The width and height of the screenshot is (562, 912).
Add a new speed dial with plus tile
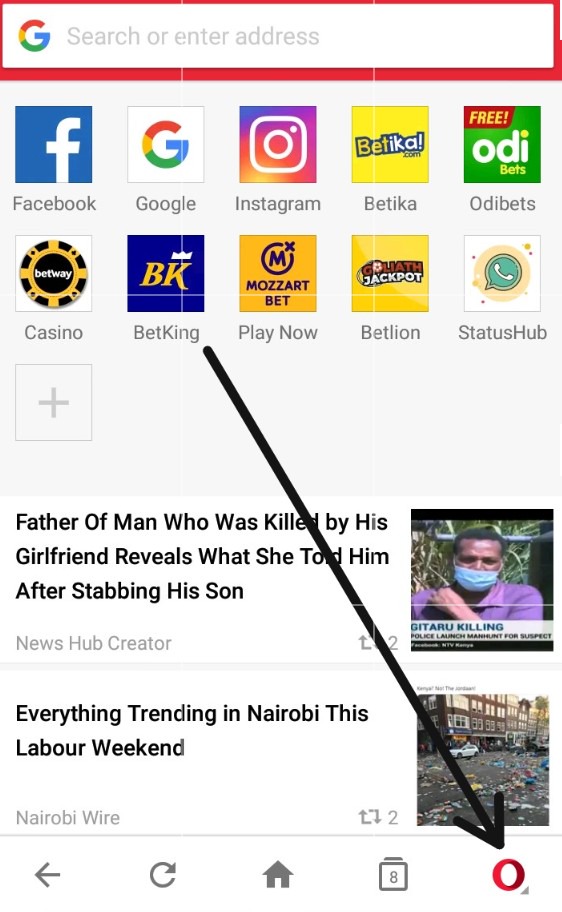click(x=54, y=402)
